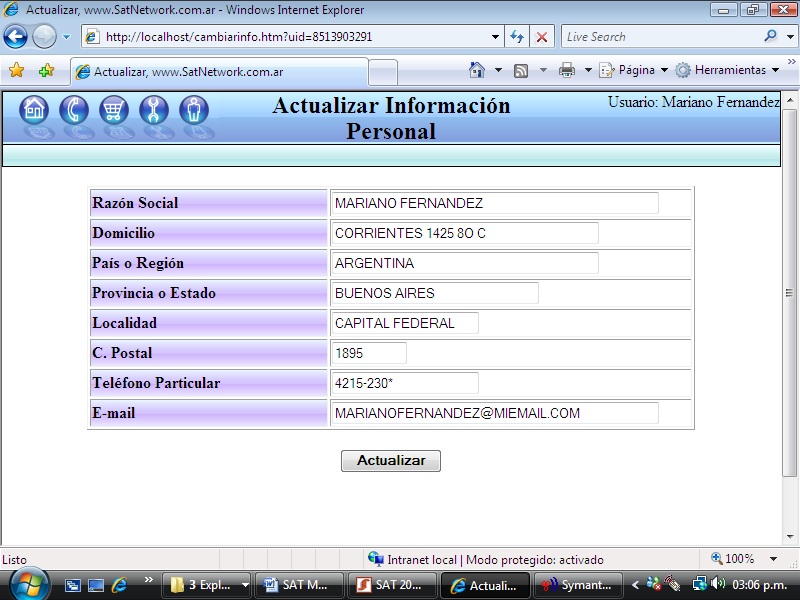The image size is (800, 600).
Task: Click the Razón Social text field
Action: coord(494,203)
